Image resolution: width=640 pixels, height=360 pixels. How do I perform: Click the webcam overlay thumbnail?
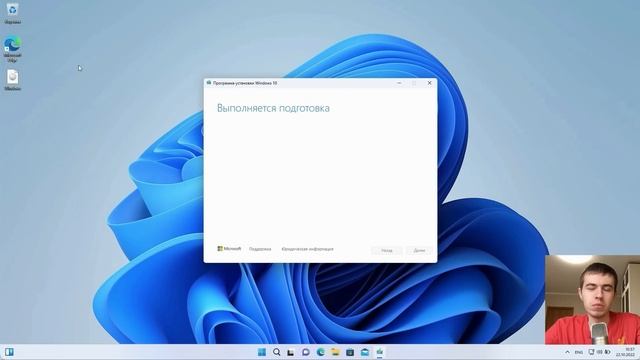[592, 300]
